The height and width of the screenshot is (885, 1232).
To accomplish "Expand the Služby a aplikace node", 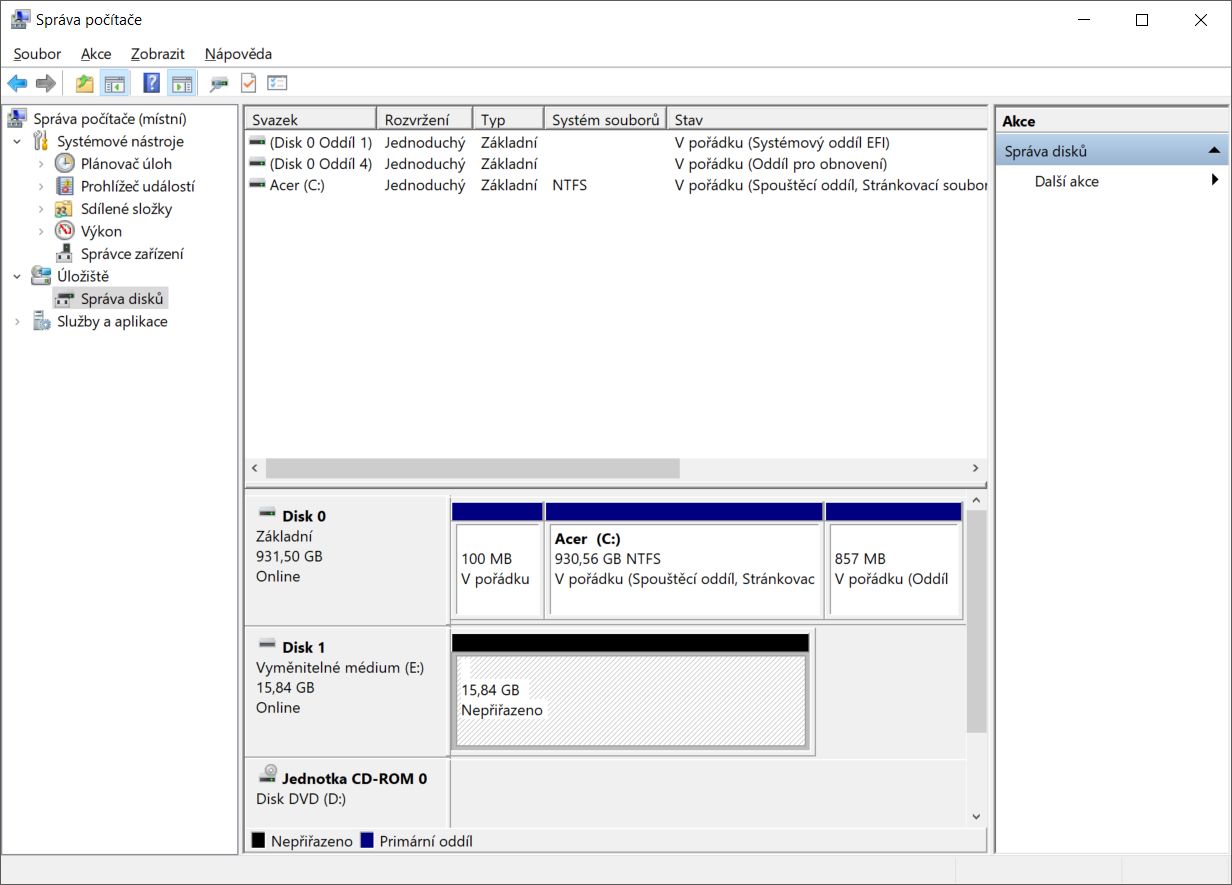I will pos(17,322).
